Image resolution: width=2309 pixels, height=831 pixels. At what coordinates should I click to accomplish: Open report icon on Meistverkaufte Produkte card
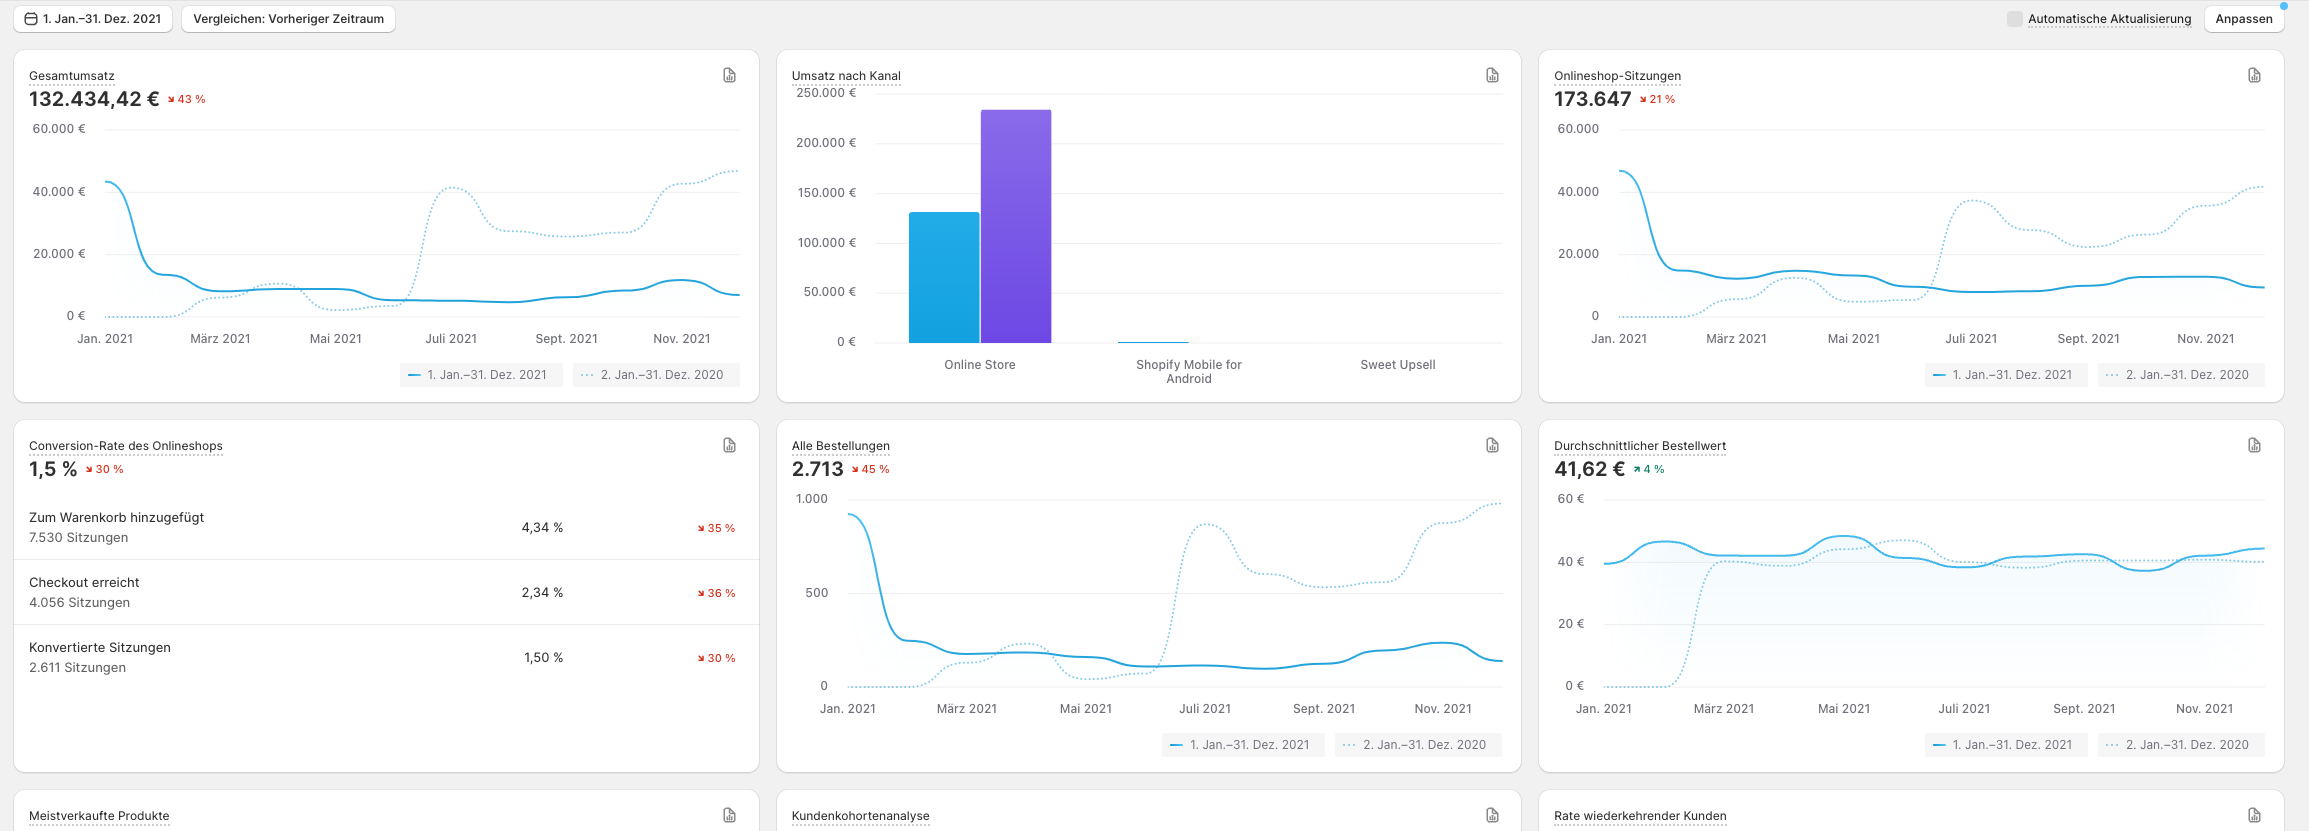pyautogui.click(x=729, y=815)
